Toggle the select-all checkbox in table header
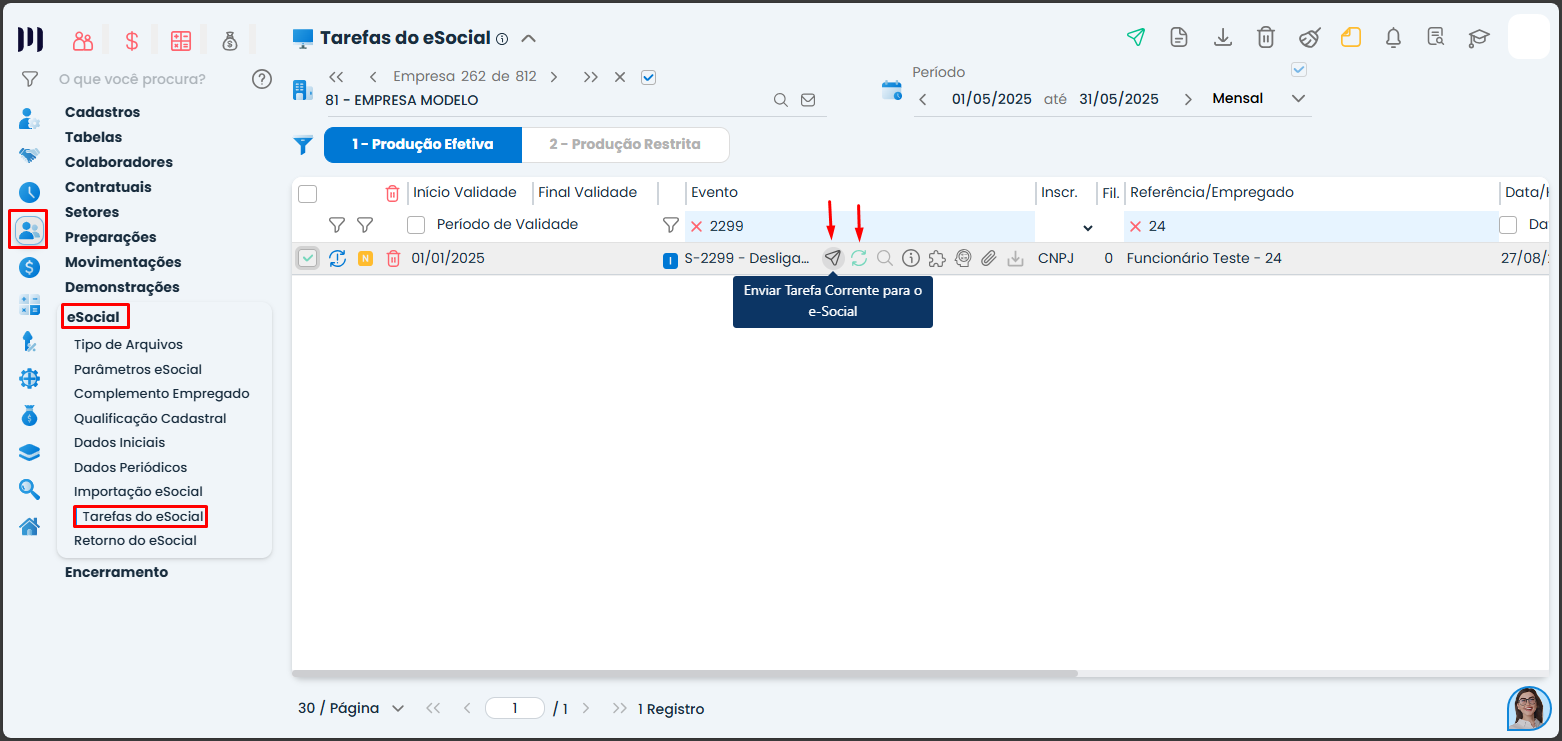 coord(308,194)
